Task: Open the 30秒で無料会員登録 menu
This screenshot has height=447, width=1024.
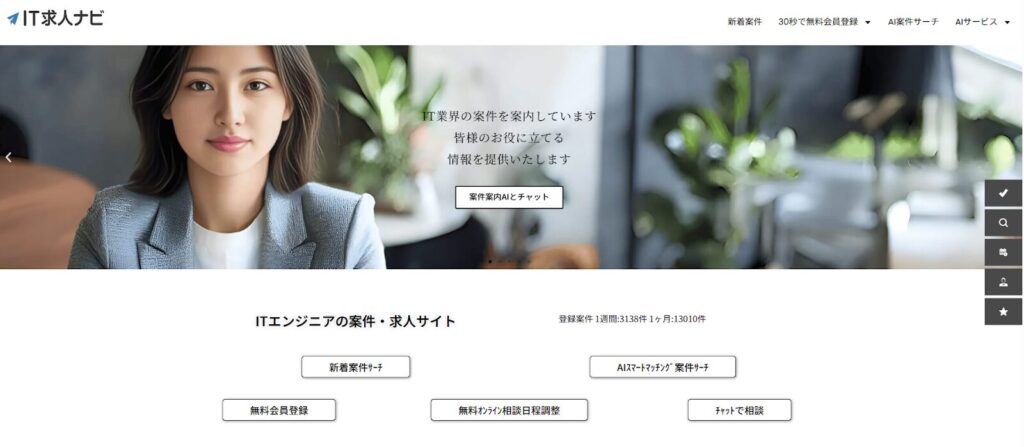Action: (818, 22)
